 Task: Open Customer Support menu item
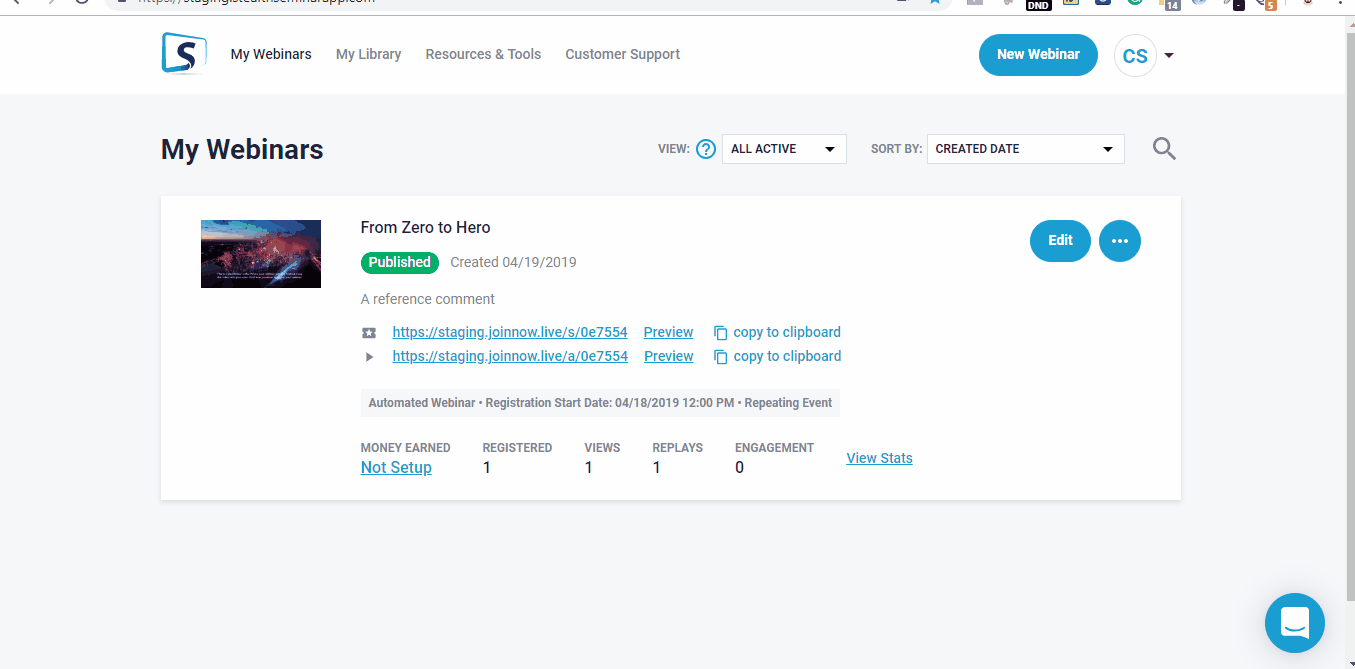pos(622,54)
